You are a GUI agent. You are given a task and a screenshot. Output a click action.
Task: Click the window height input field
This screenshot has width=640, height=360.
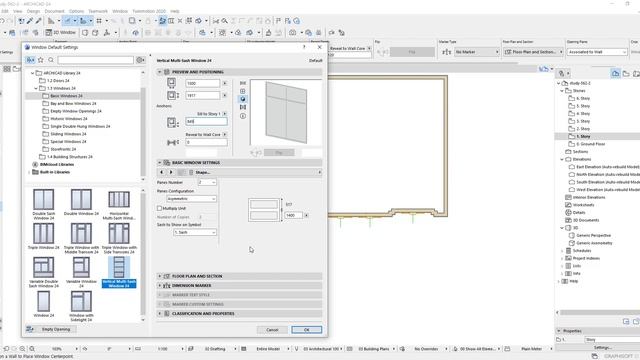[203, 95]
